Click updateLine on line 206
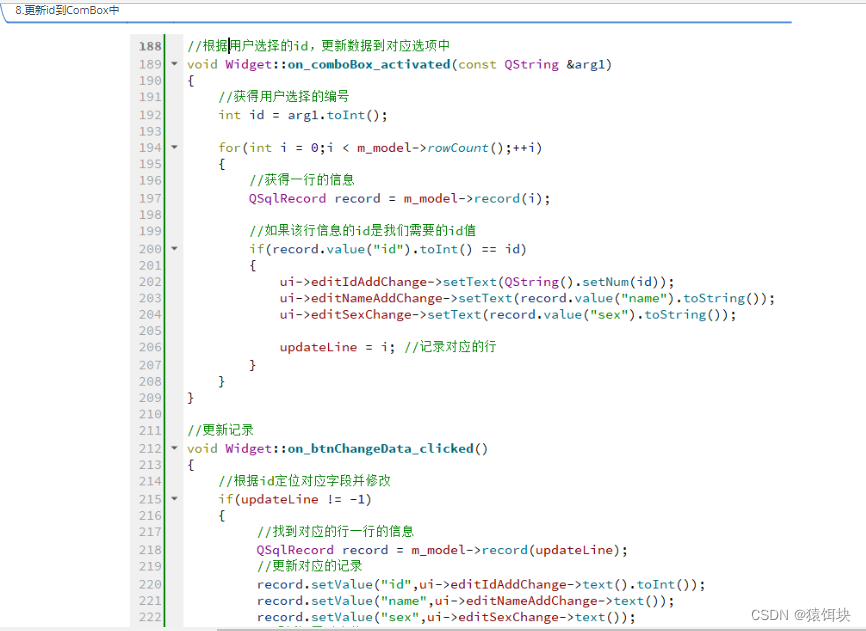 click(x=318, y=347)
